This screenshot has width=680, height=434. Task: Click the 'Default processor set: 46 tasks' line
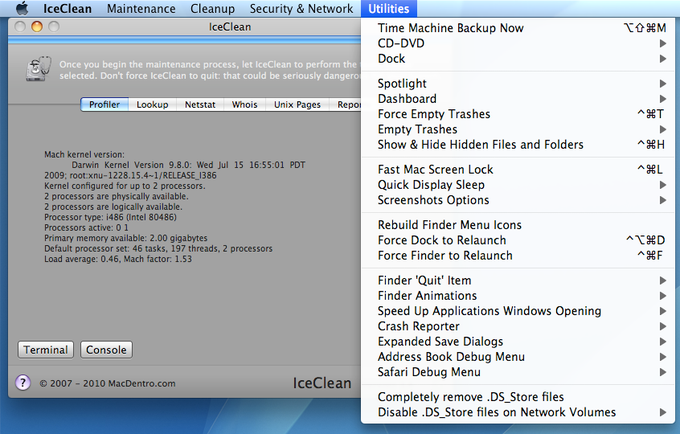point(158,248)
